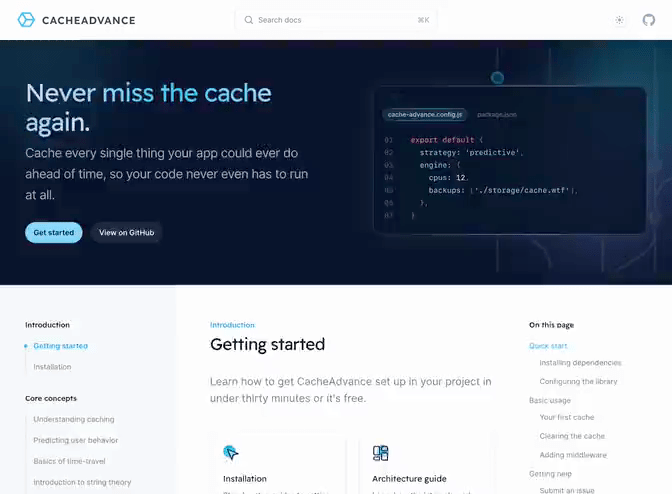Focus the Search docs field

pos(335,20)
